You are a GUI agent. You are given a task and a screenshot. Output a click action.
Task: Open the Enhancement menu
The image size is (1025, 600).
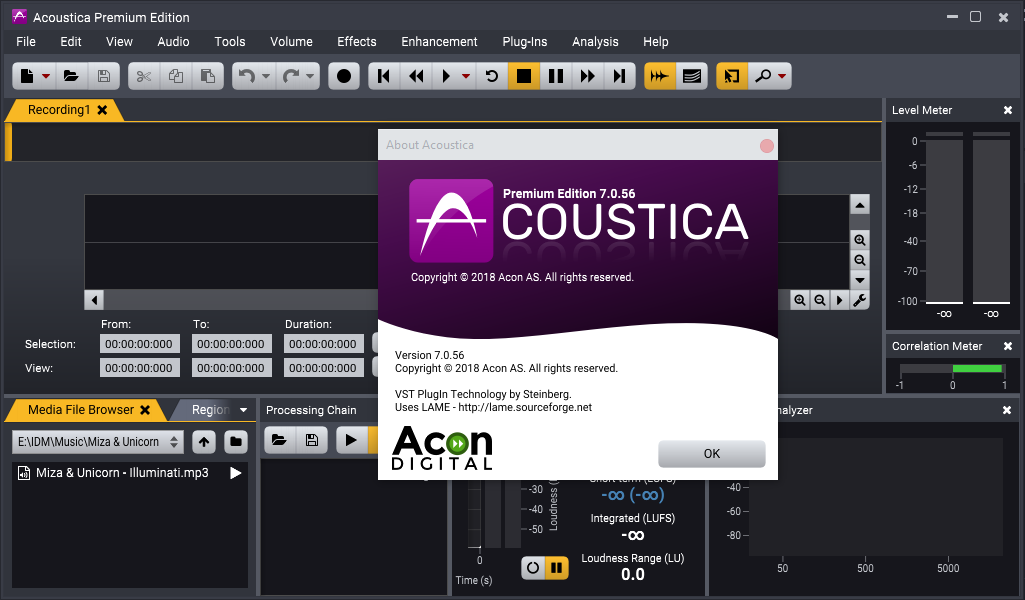pos(439,42)
